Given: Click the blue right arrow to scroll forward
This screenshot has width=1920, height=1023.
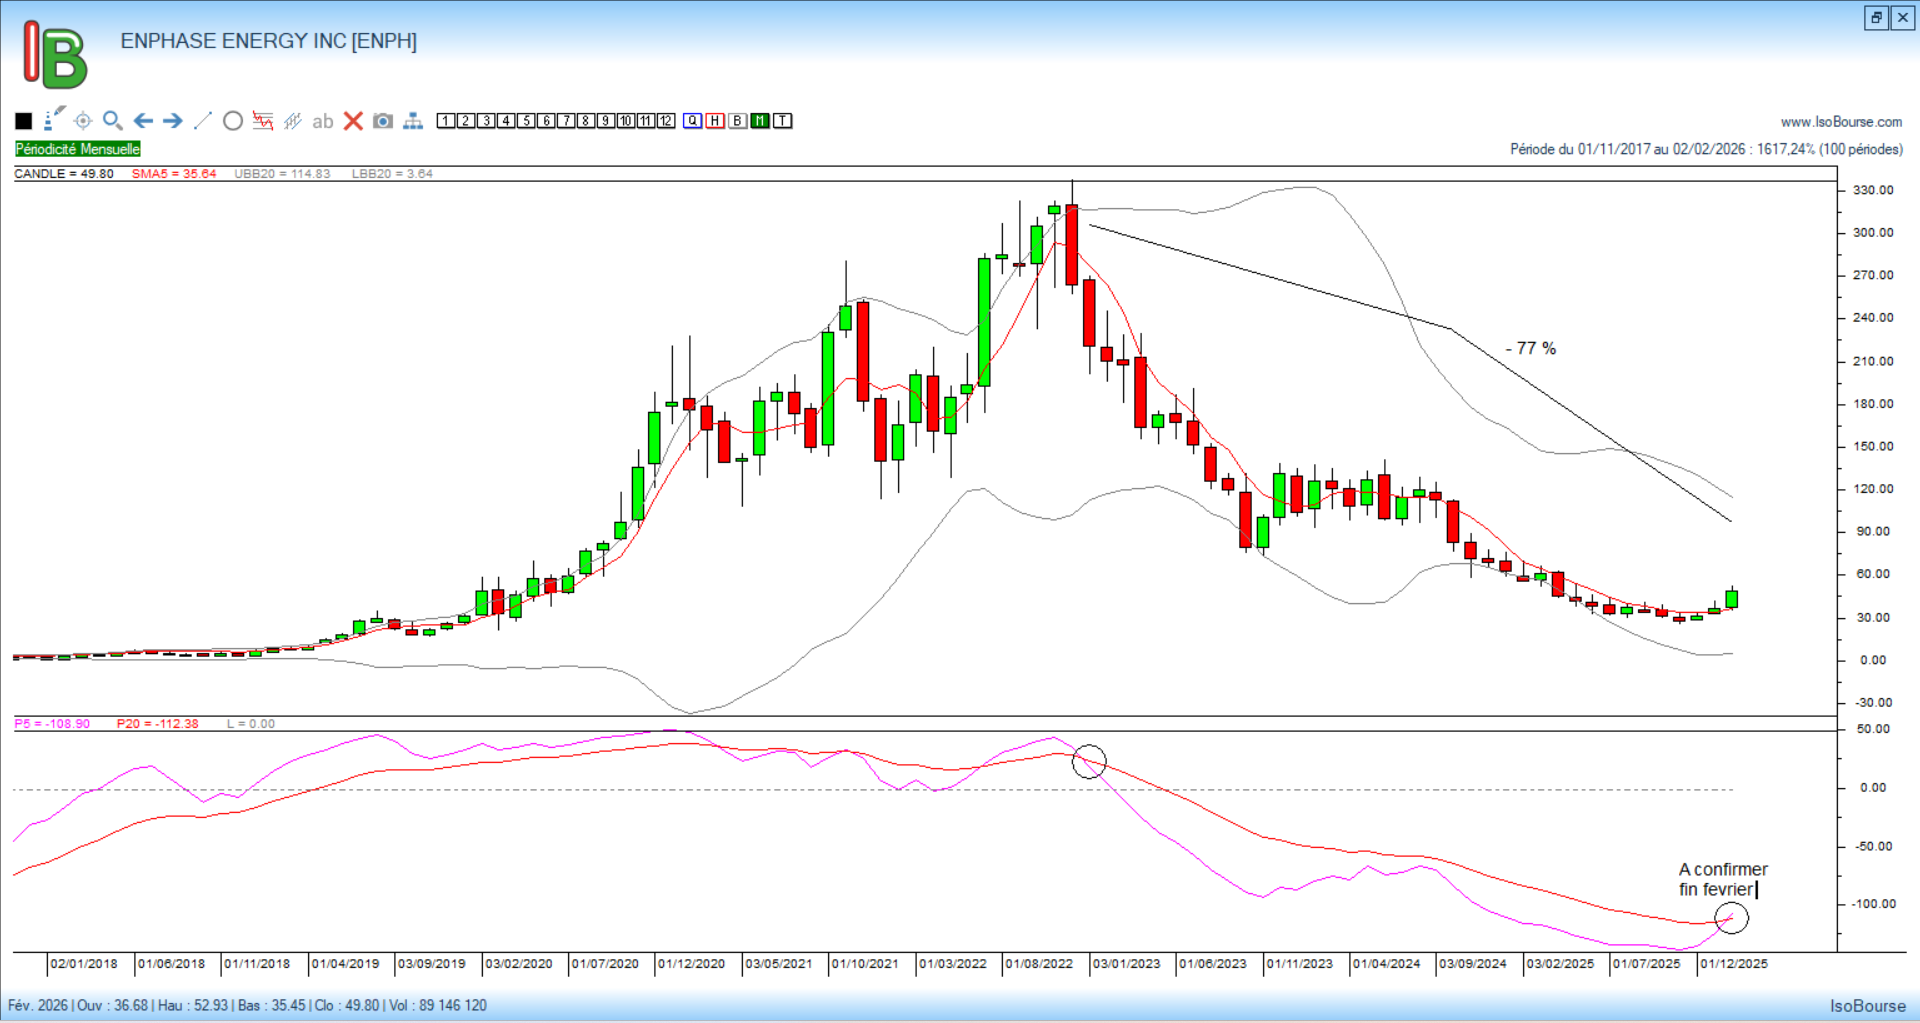Looking at the screenshot, I should (x=173, y=121).
